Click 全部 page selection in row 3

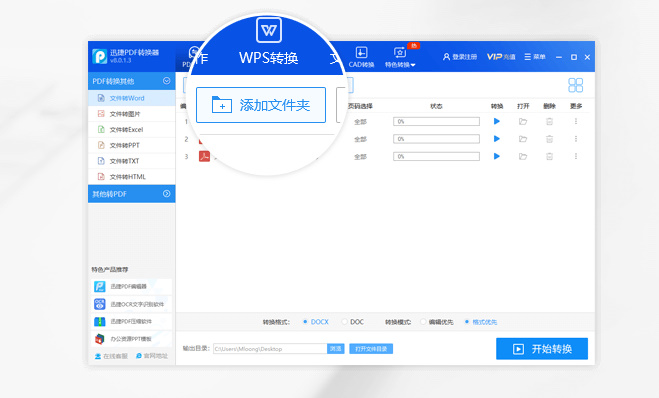[x=360, y=157]
